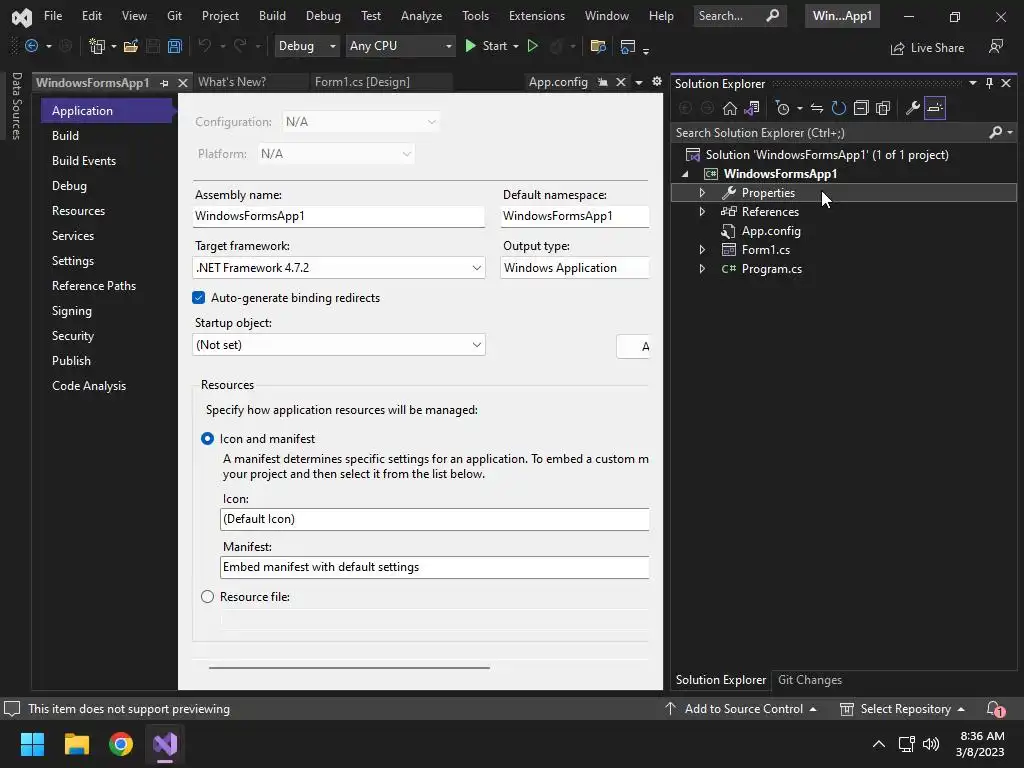Open the Target framework dropdown

338,268
